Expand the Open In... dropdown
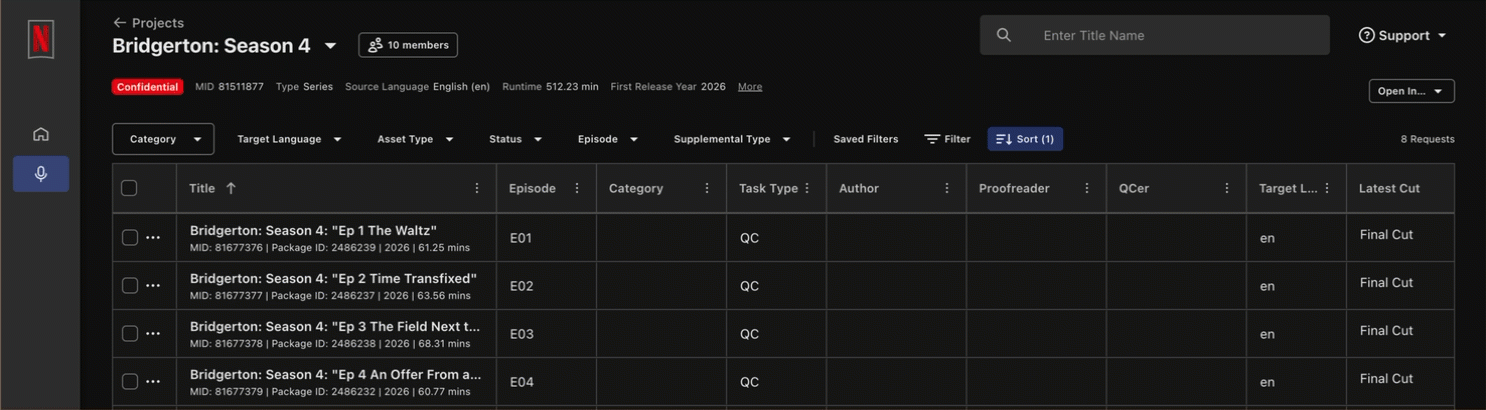Viewport: 1486px width, 410px height. tap(1411, 91)
